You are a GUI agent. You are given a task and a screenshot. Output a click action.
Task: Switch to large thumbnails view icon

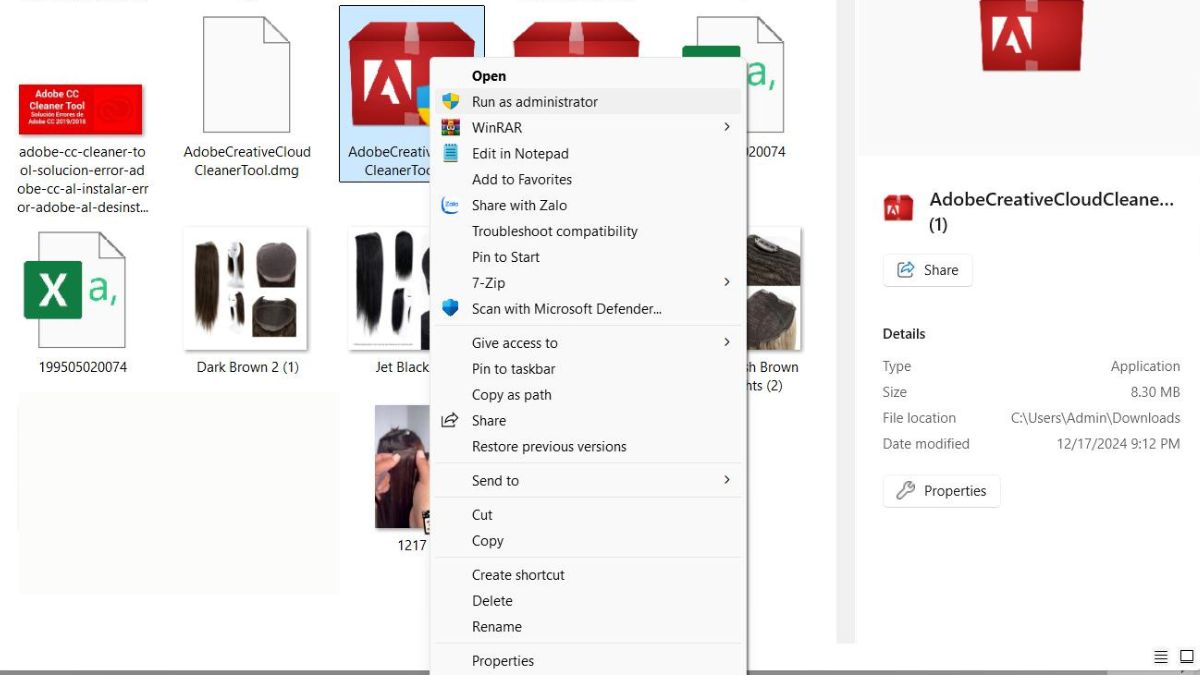click(1186, 657)
